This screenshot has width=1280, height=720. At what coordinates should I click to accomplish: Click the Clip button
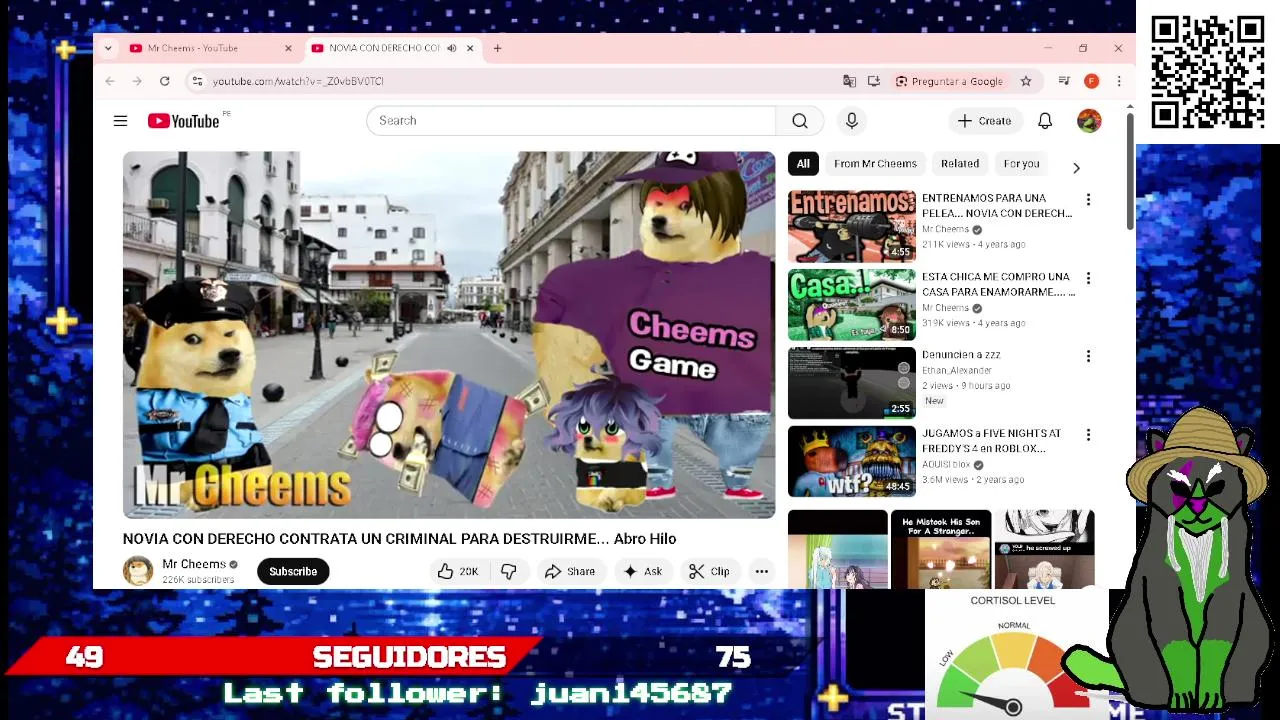(709, 572)
